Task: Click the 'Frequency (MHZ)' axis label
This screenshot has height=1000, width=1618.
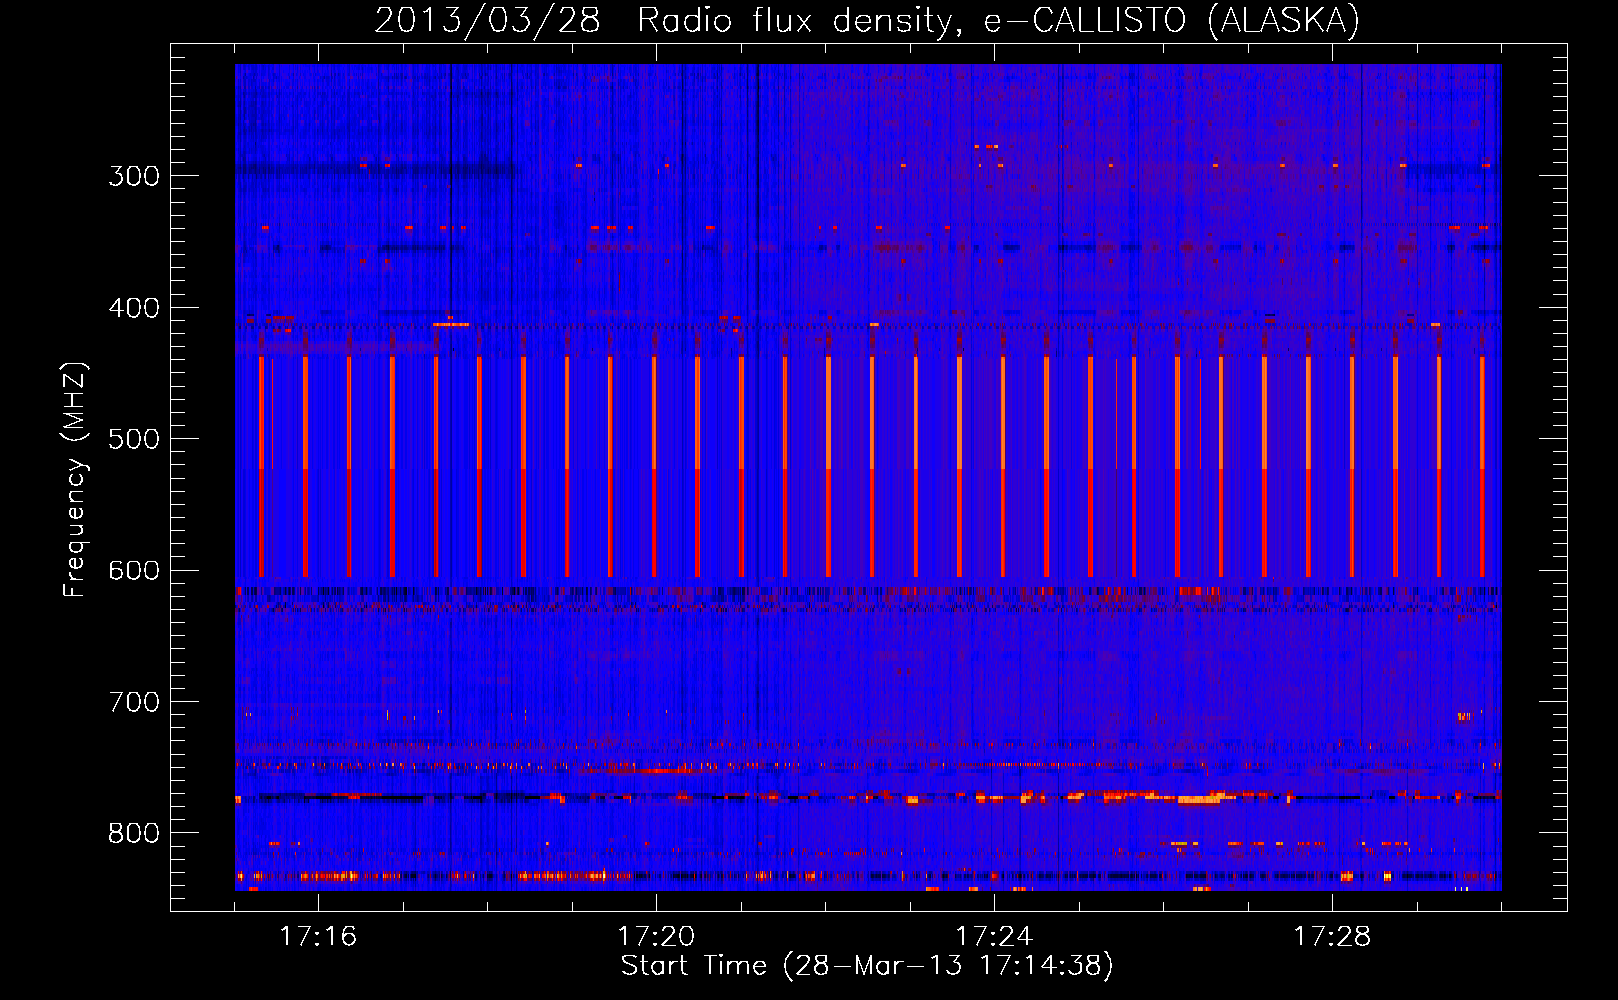Action: tap(75, 480)
